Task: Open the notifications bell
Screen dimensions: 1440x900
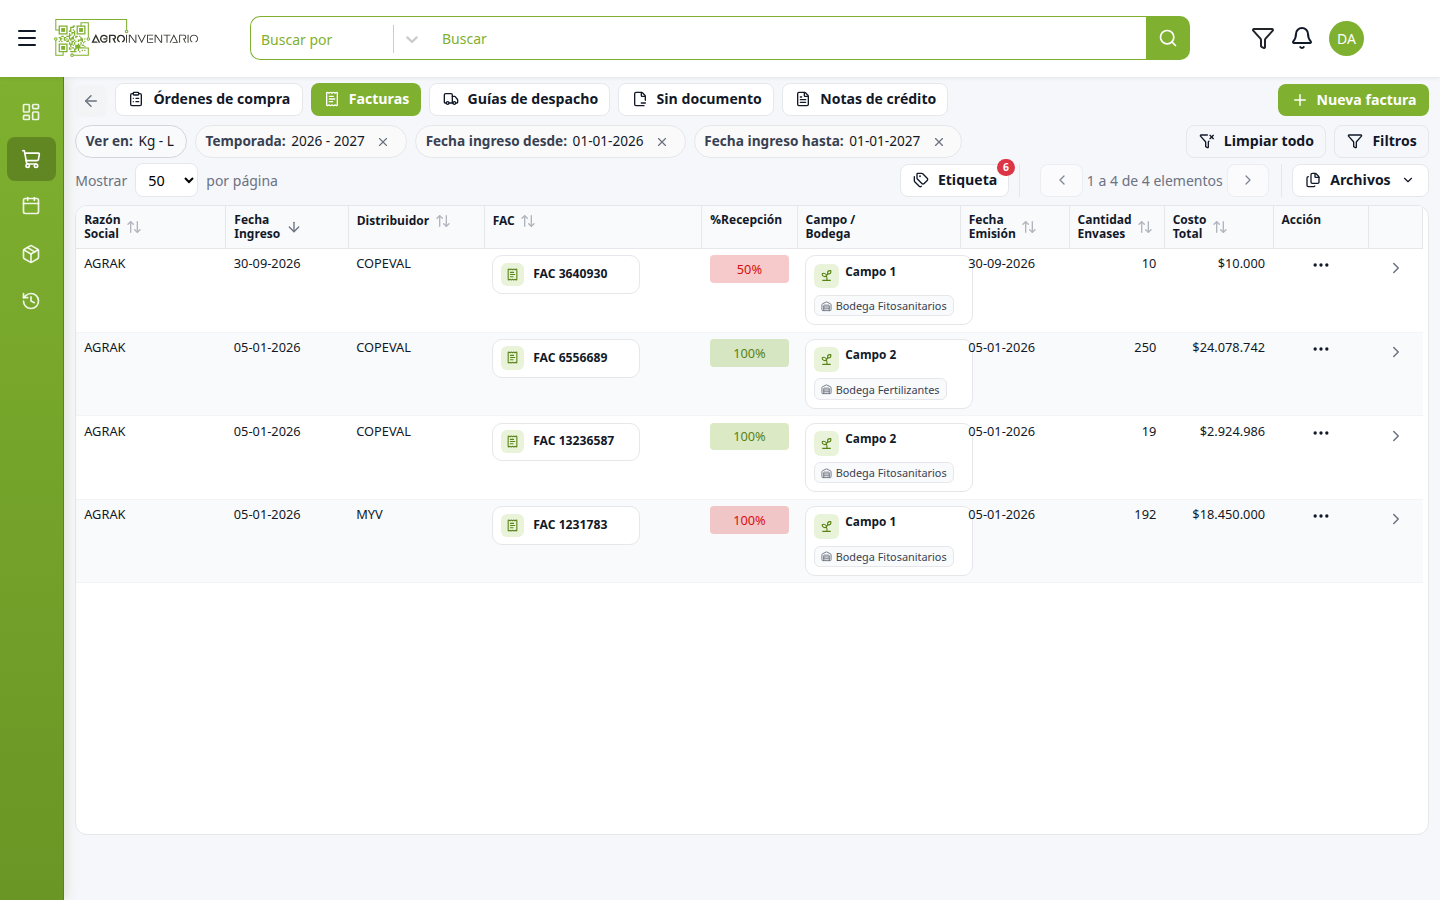Action: tap(1301, 38)
